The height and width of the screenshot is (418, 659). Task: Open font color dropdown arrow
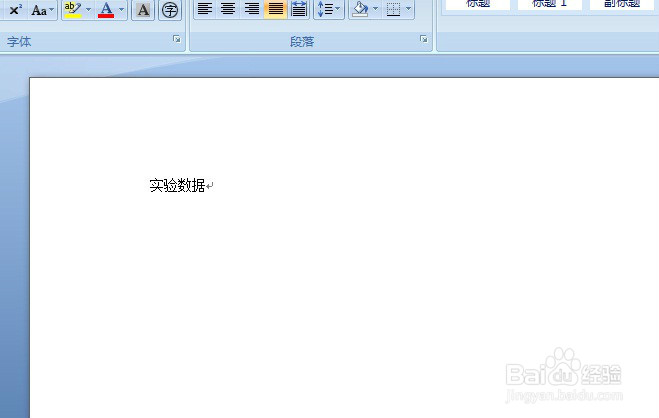click(x=121, y=10)
